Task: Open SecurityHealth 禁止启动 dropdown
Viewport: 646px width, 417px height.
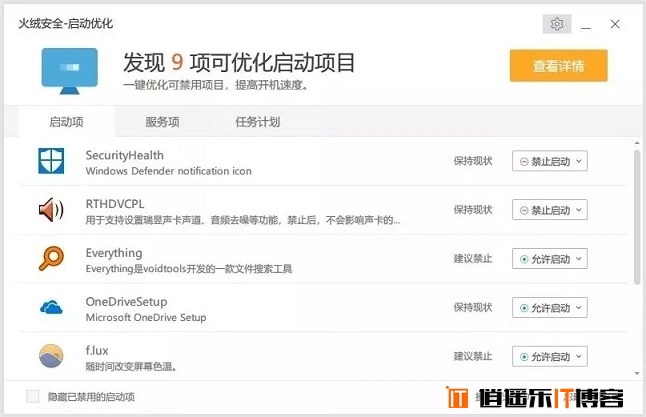Action: [550, 161]
